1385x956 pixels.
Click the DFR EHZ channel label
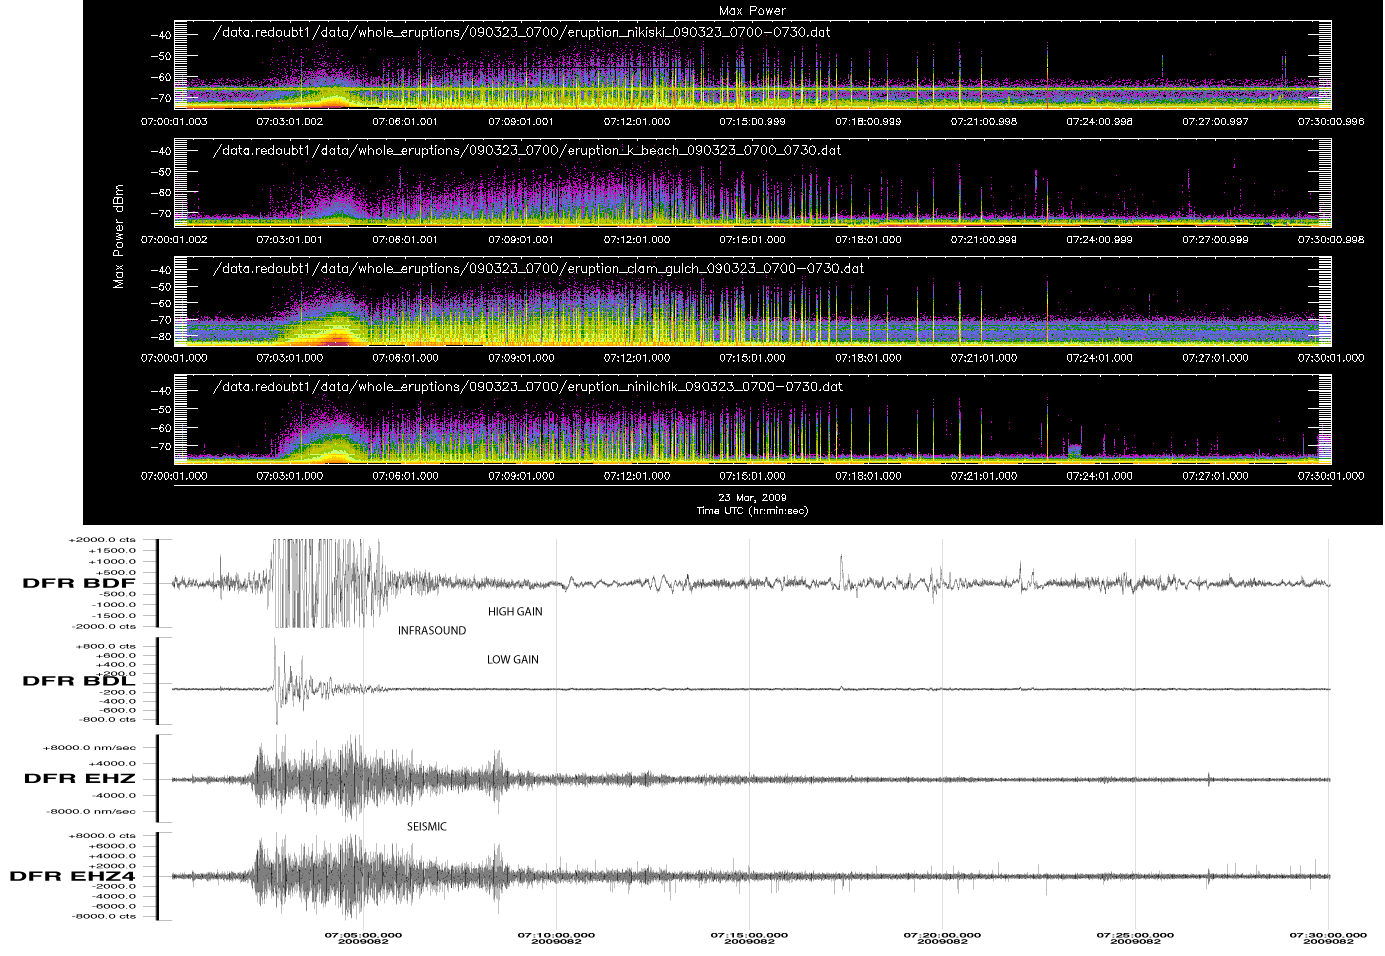[x=79, y=778]
